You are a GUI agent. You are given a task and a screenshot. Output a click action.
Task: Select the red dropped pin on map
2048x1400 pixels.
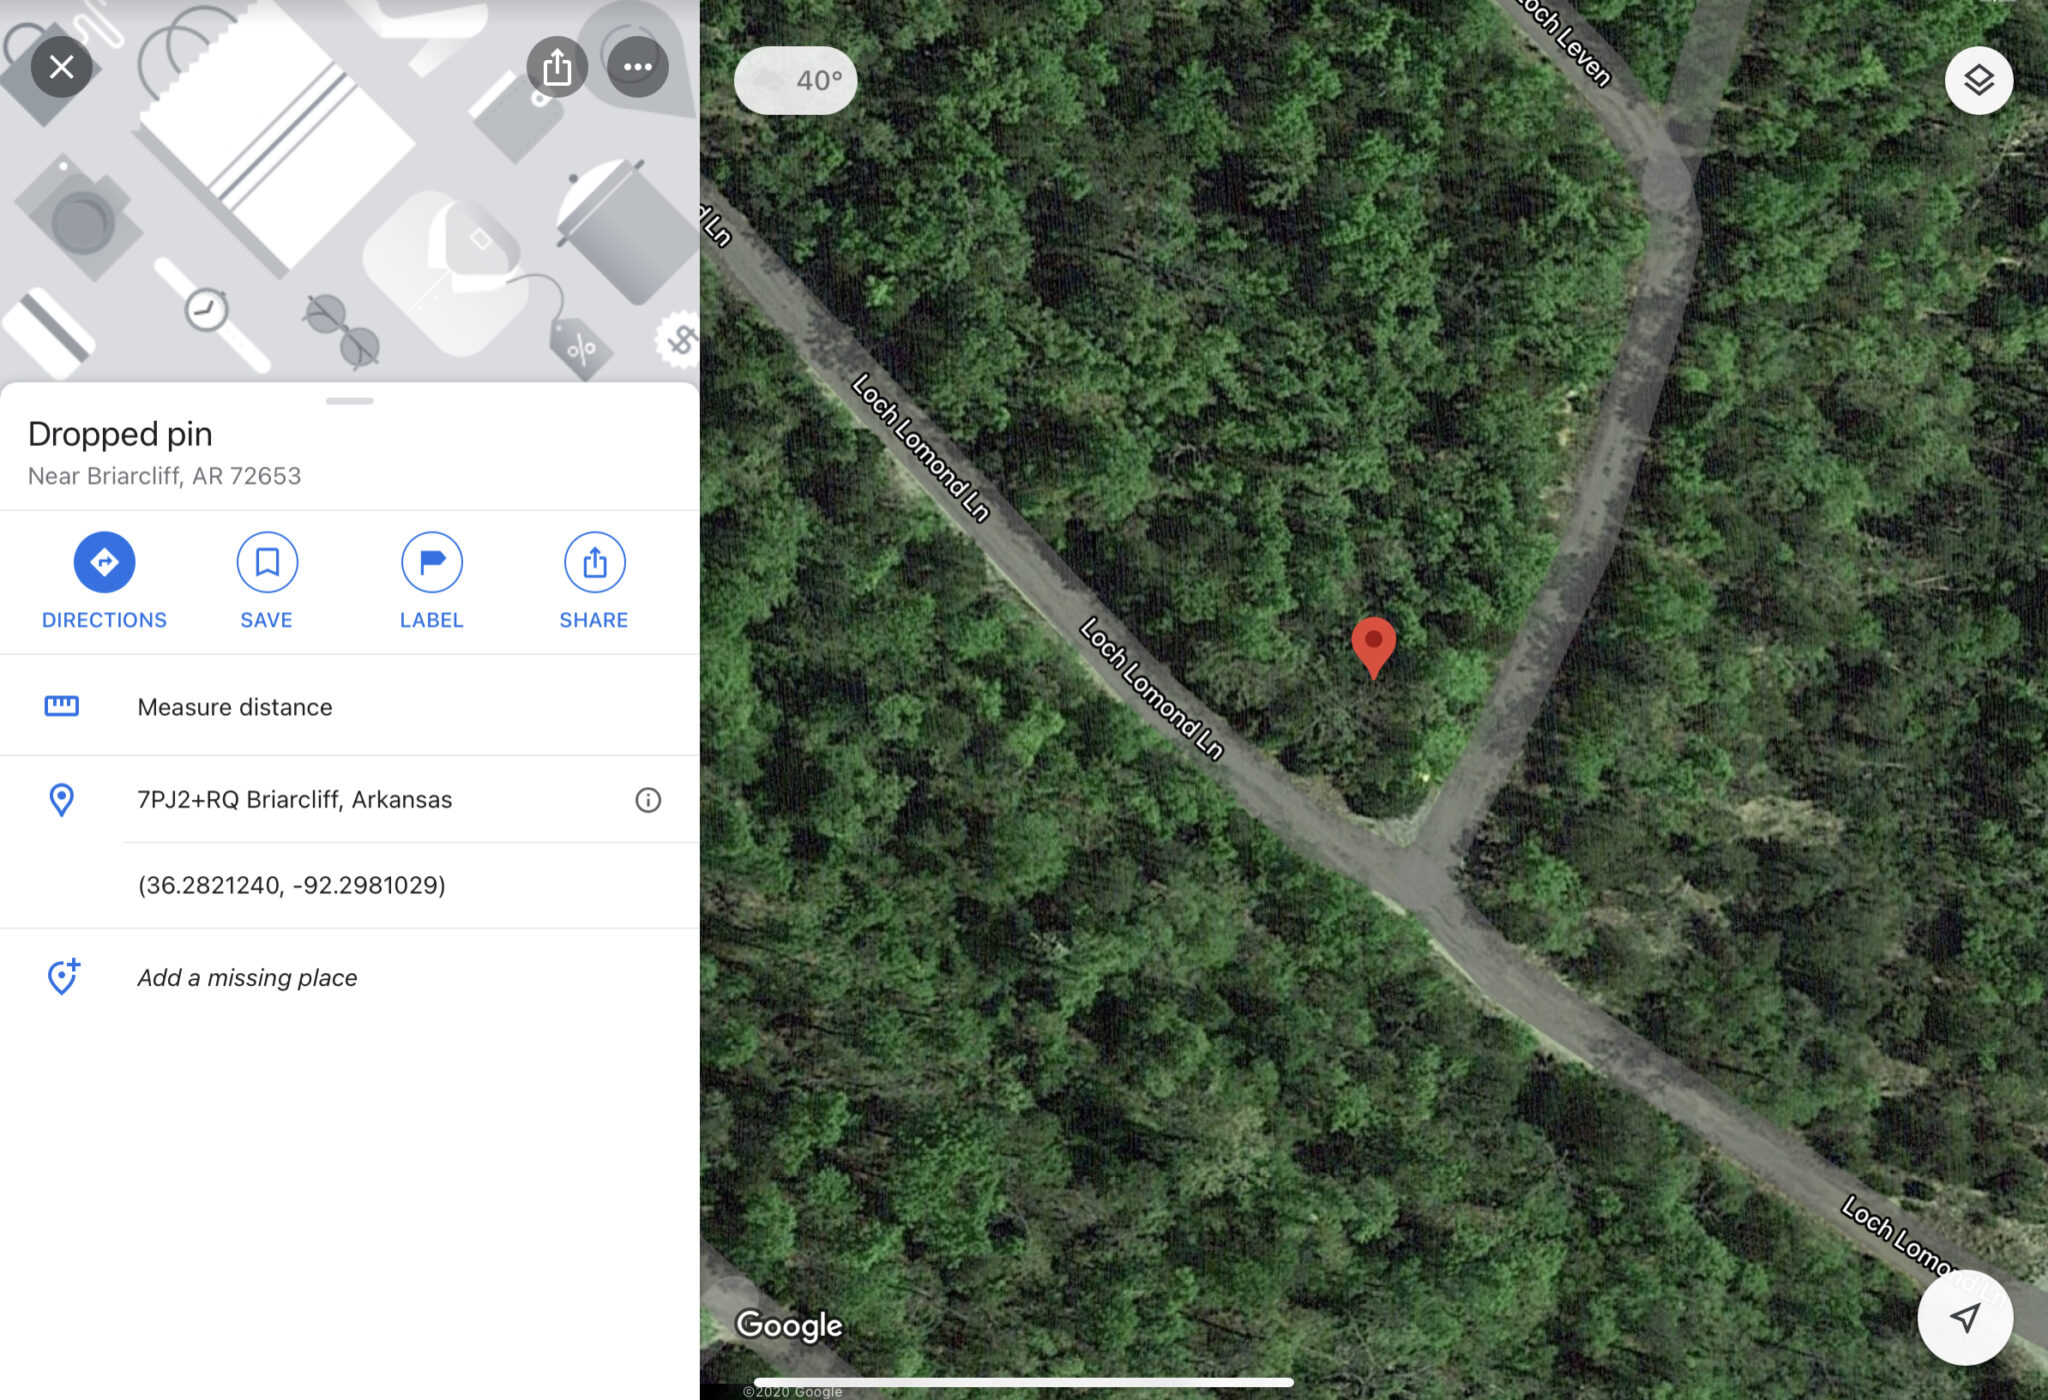(x=1373, y=647)
